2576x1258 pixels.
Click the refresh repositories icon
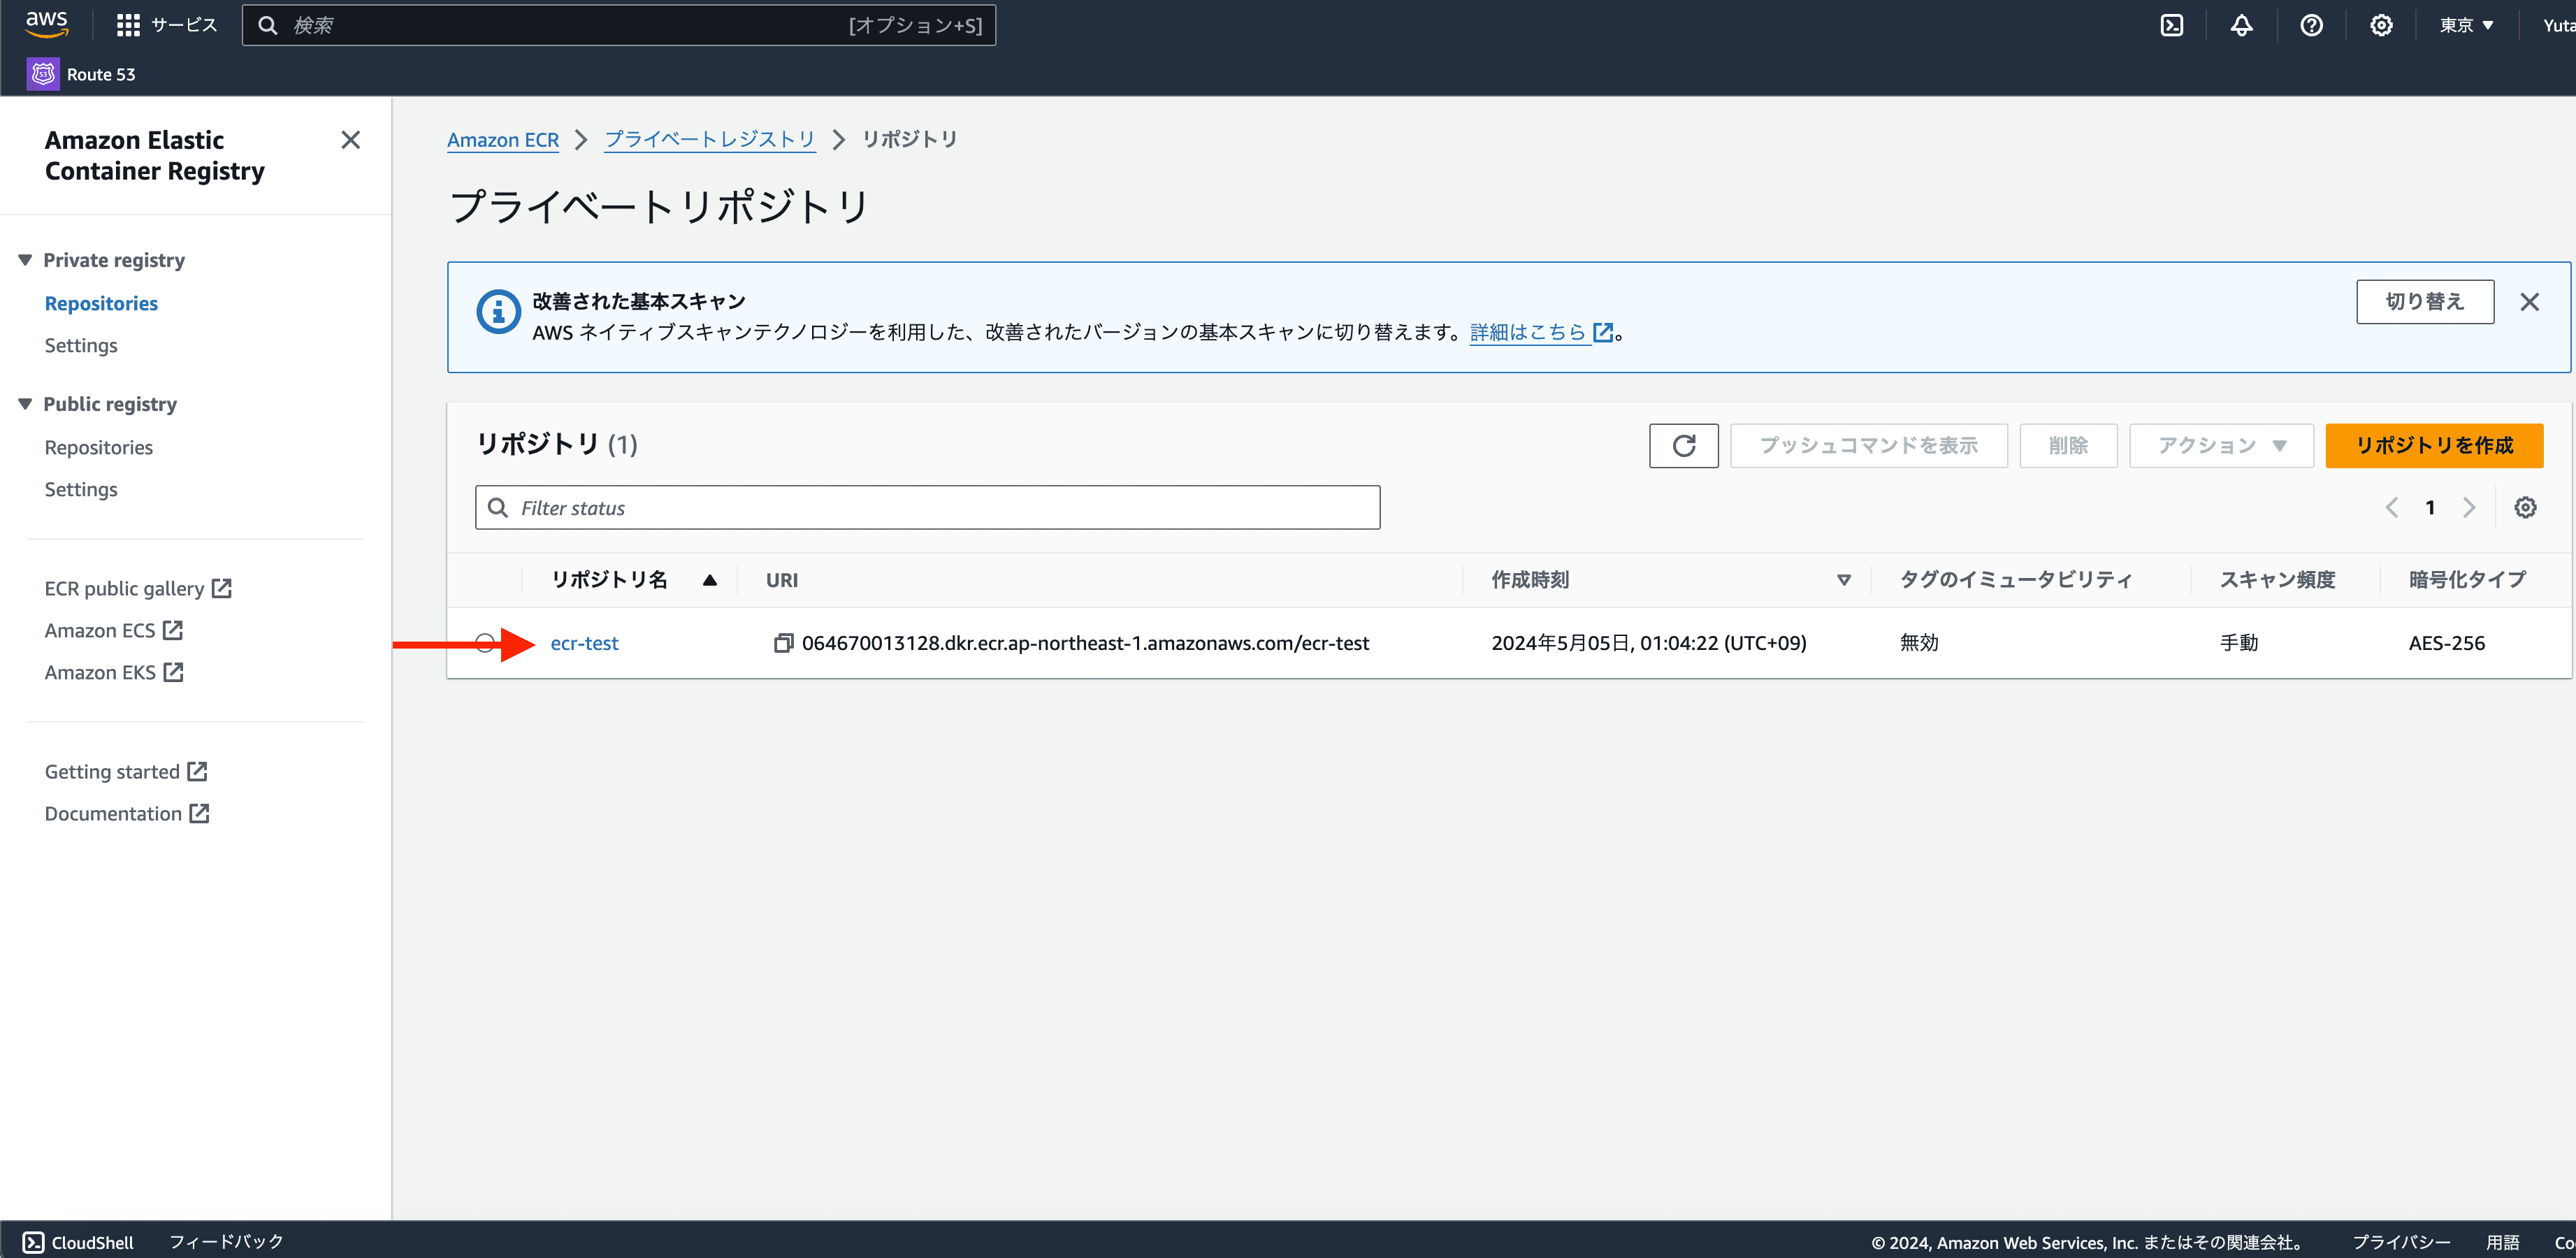click(x=1684, y=445)
